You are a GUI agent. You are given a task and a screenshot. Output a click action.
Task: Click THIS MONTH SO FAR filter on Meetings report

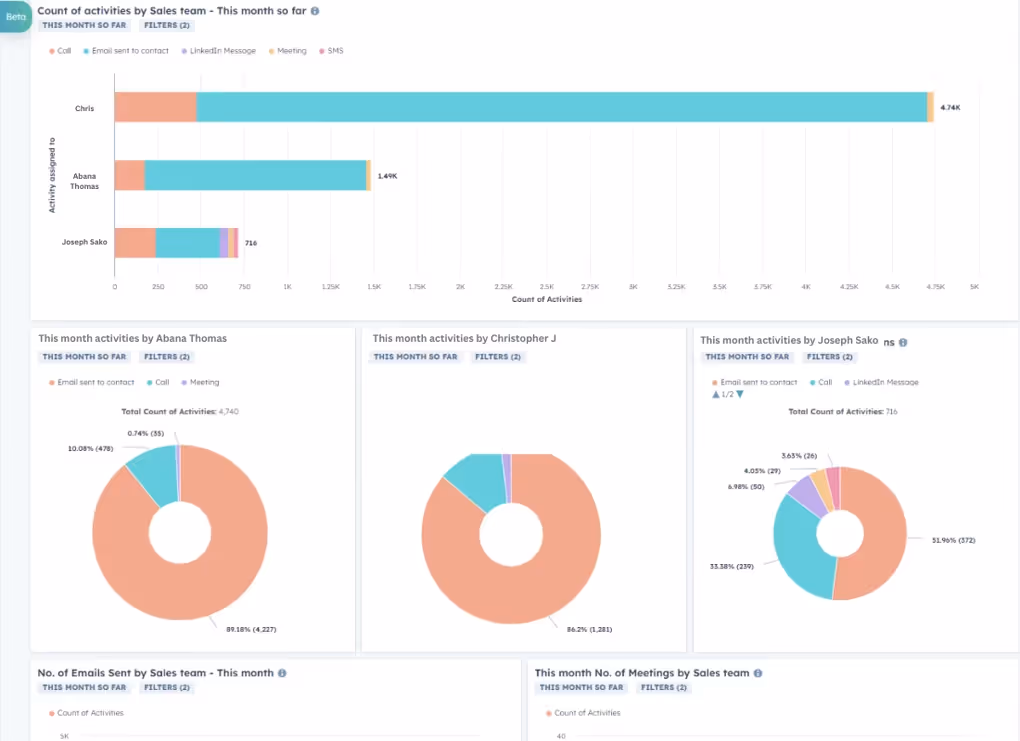(x=581, y=687)
